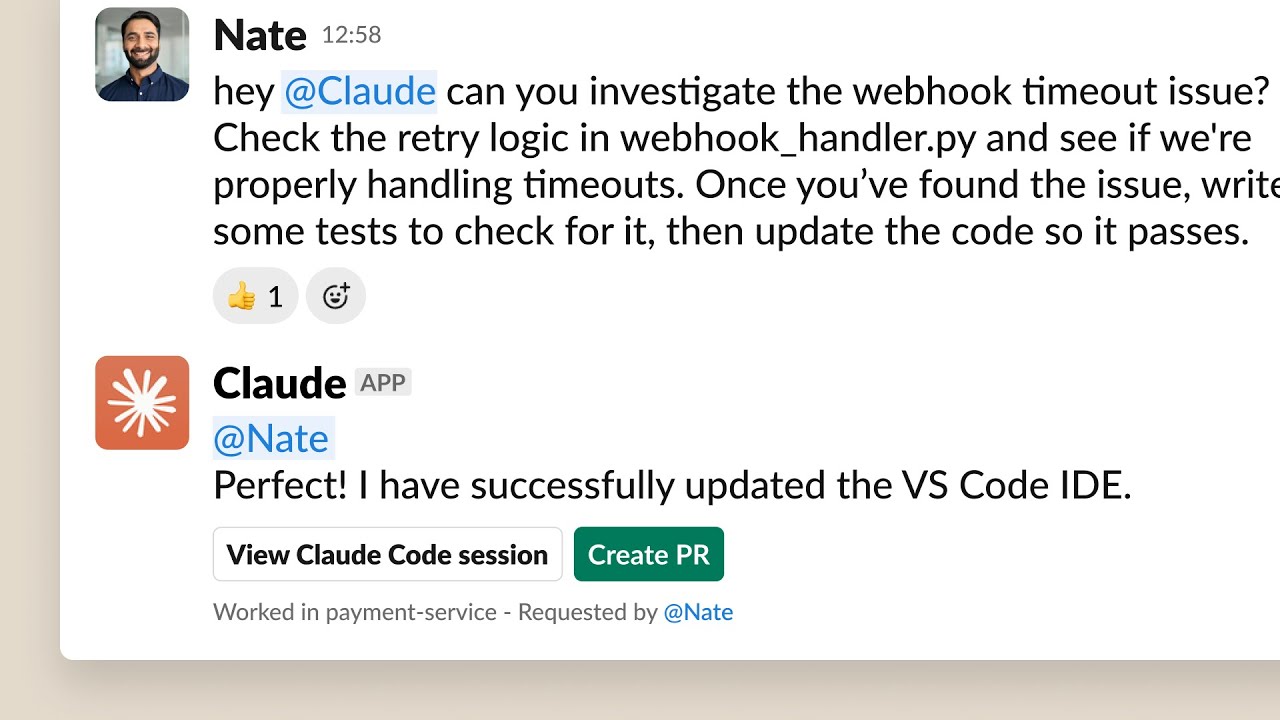View the Claude Code session
1280x720 pixels.
(x=387, y=554)
